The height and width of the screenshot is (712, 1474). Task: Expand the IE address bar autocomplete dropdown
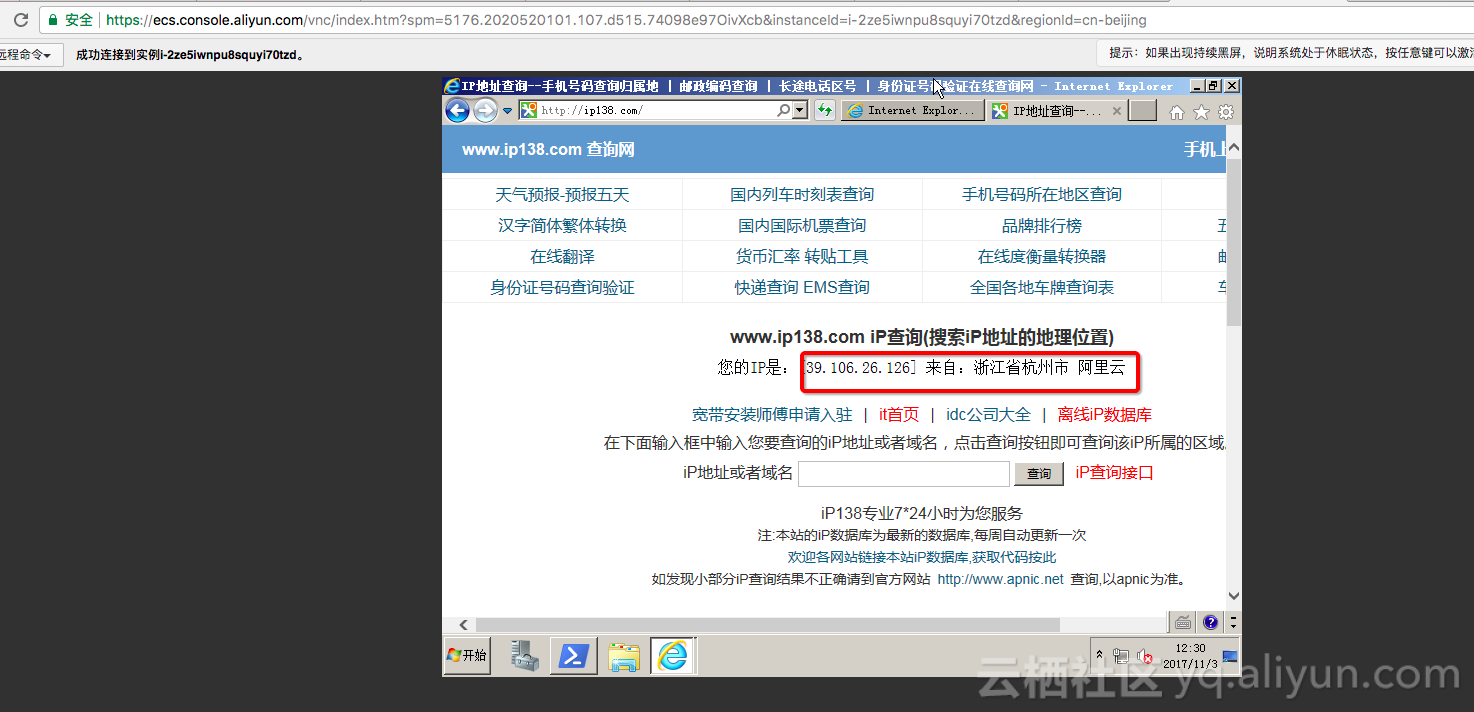[x=800, y=111]
